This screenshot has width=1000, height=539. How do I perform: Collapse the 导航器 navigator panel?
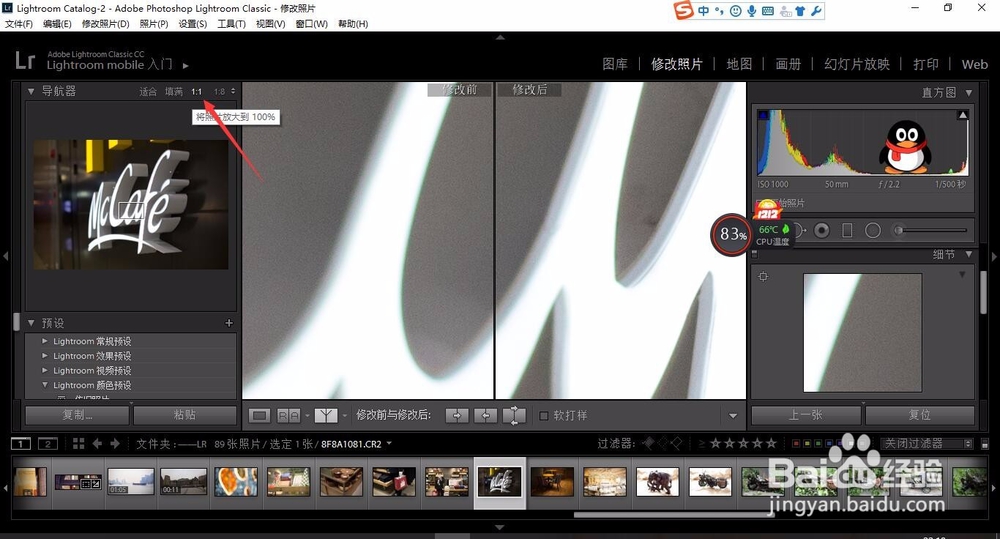(31, 91)
